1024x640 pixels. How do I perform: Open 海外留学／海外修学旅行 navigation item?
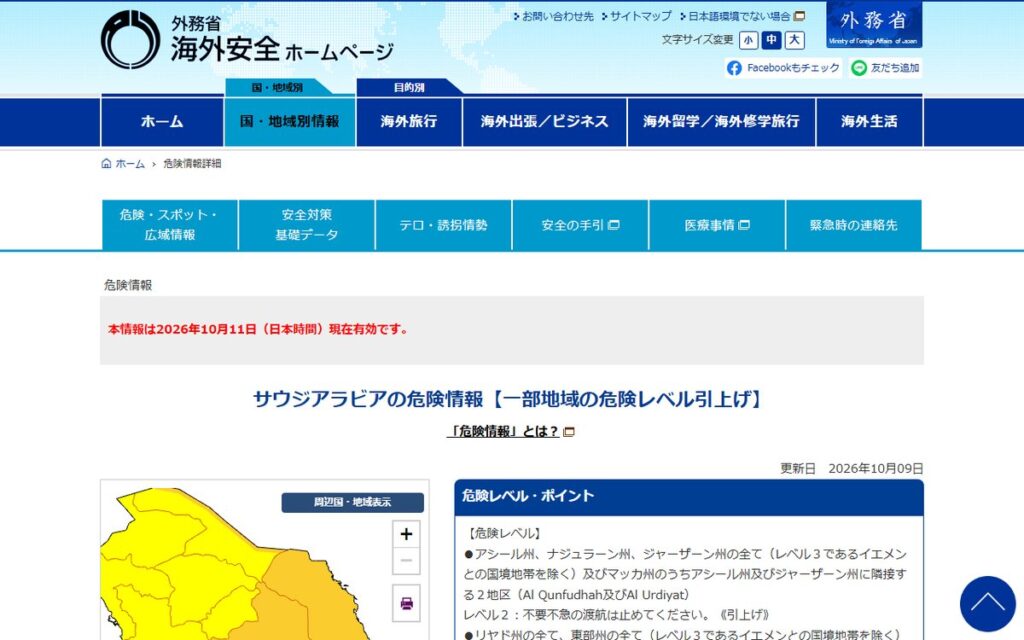722,121
